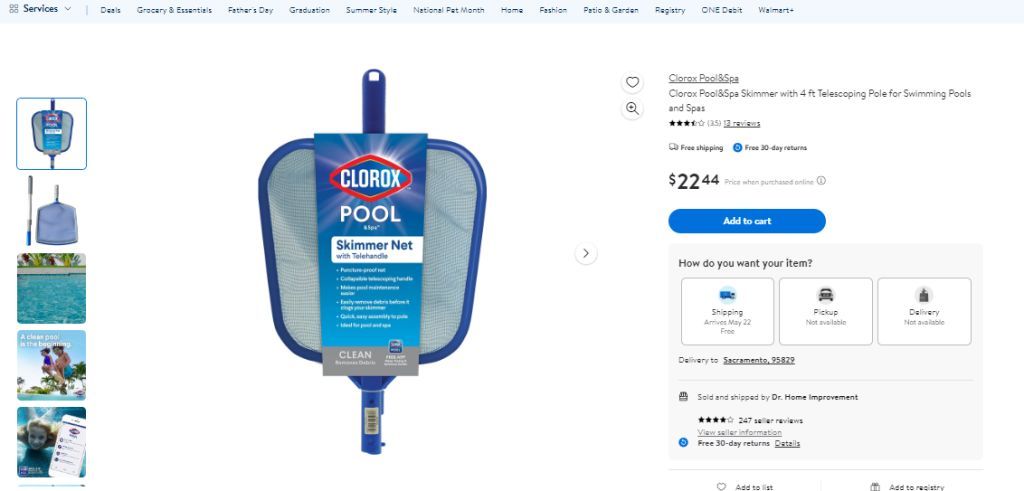
Task: Go to next product image arrow
Action: [586, 253]
